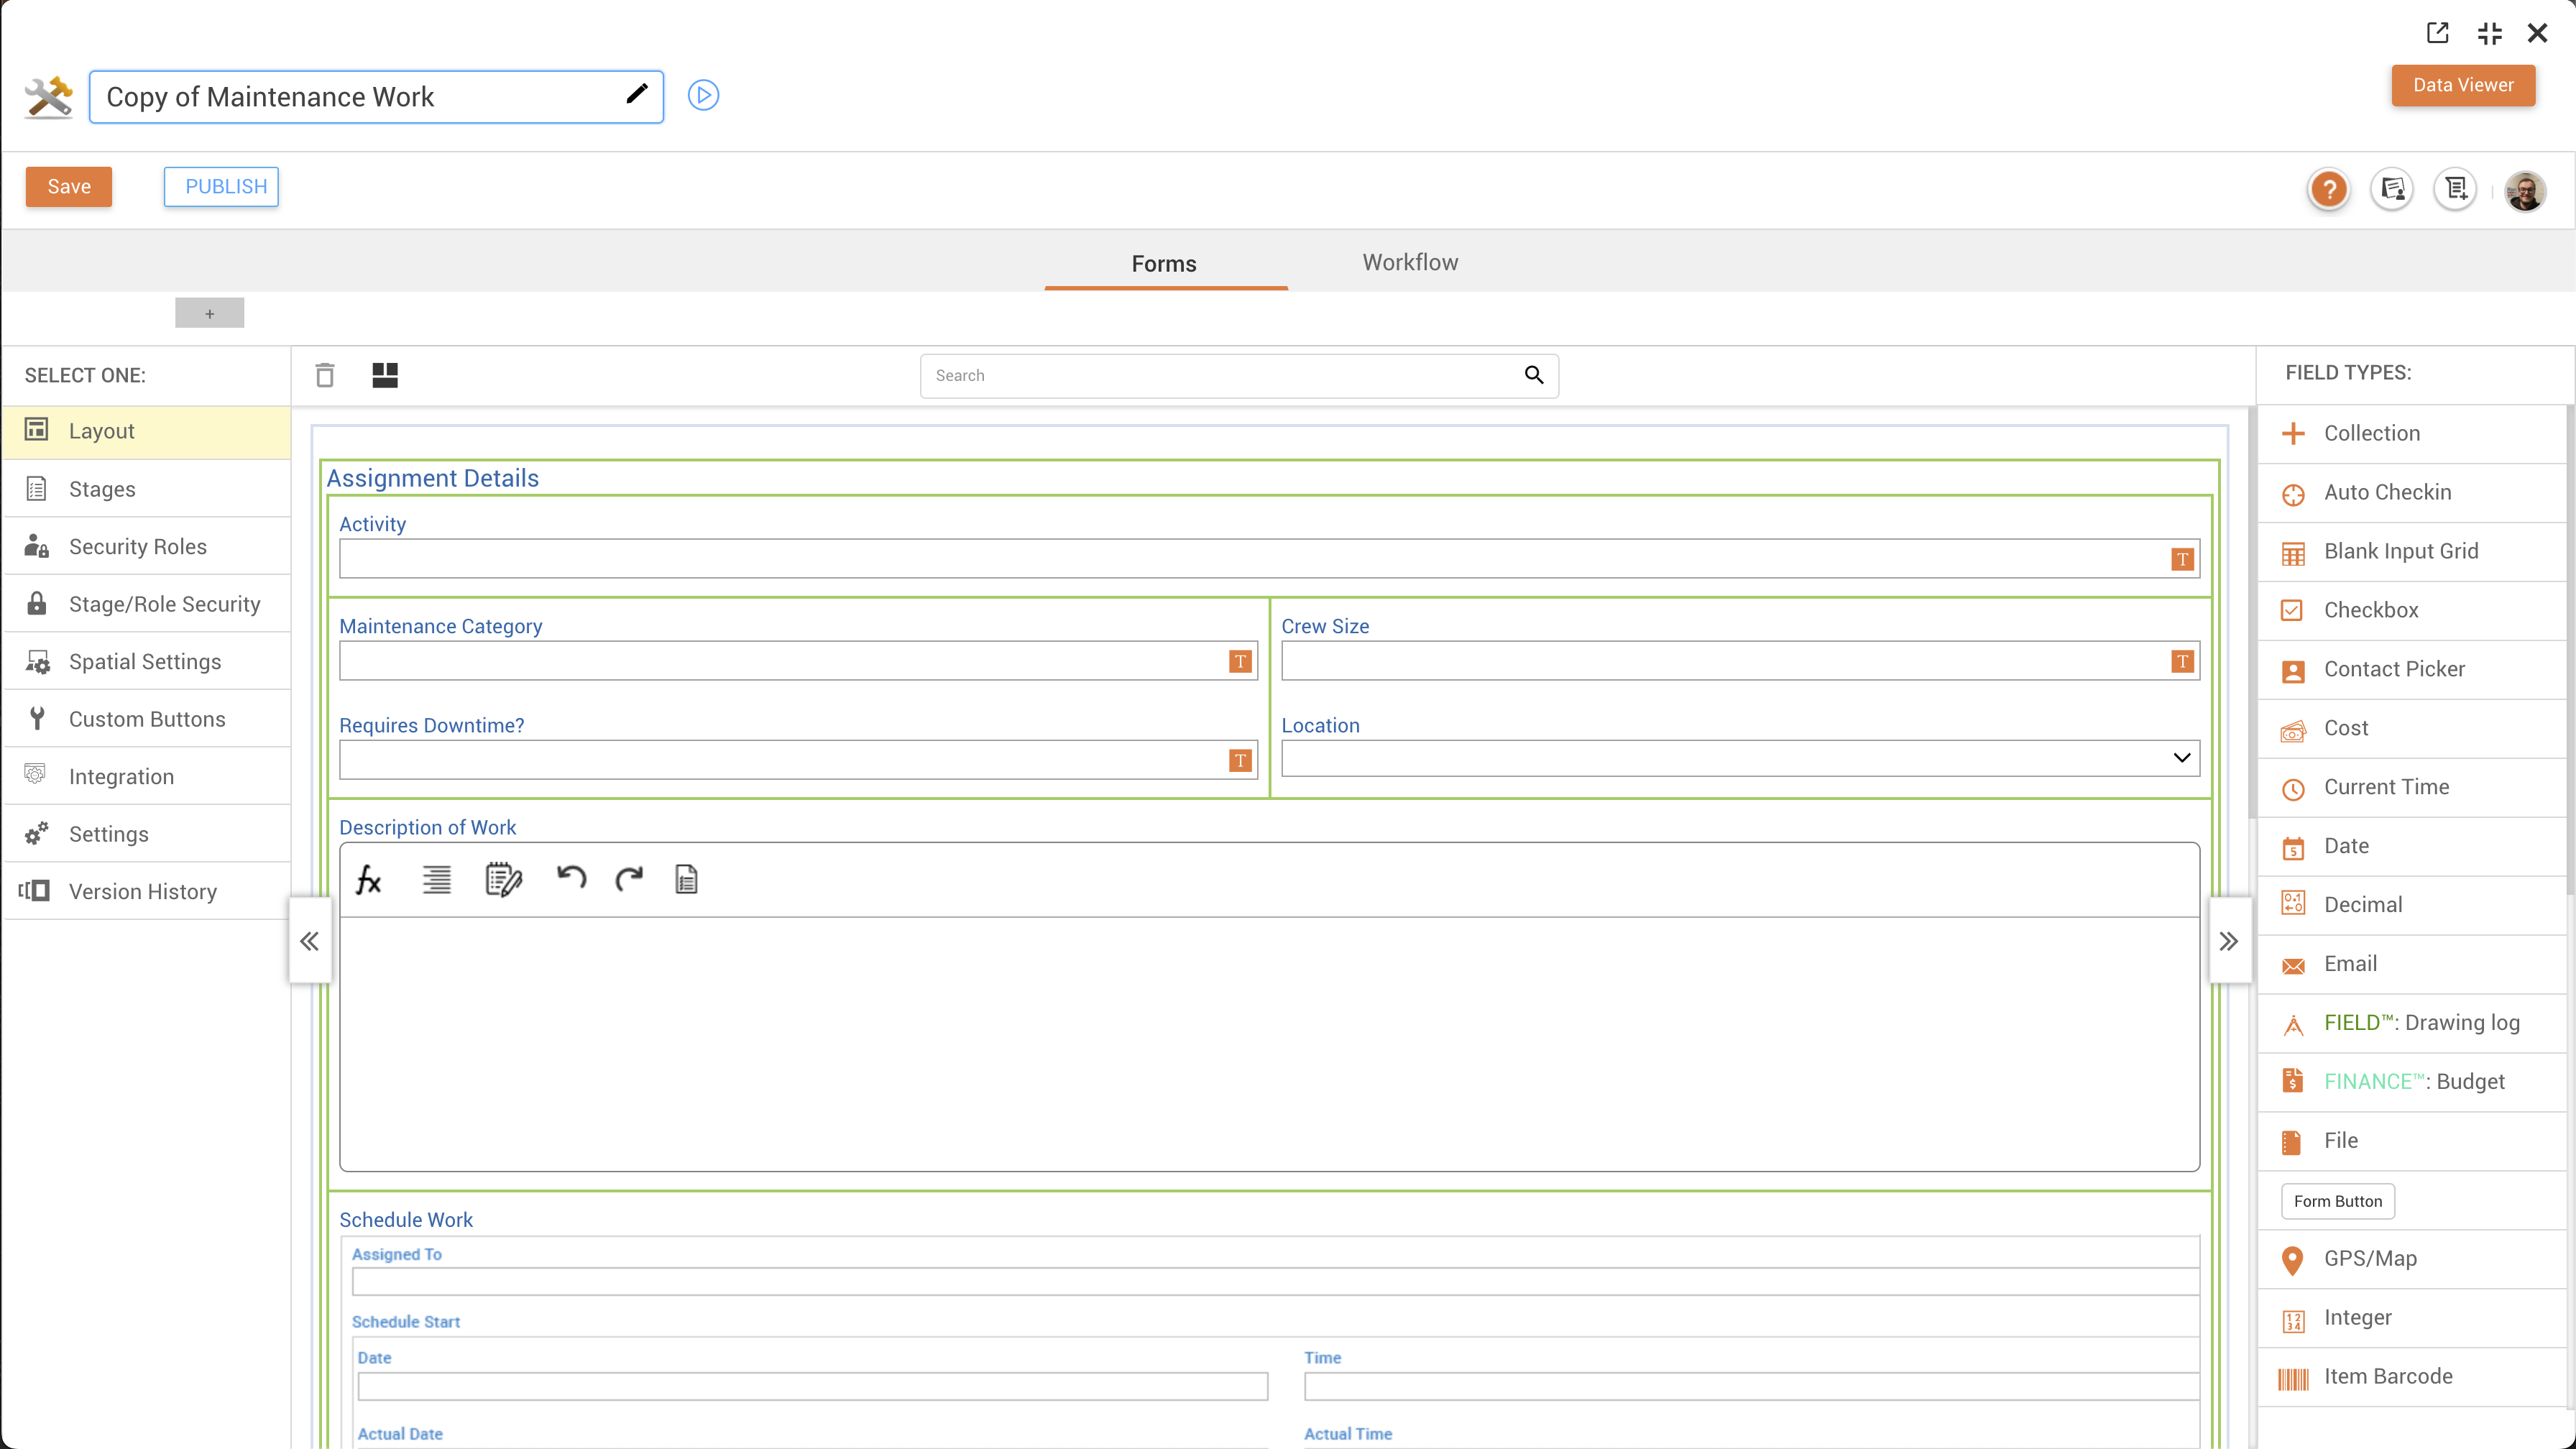2576x1449 pixels.
Task: Select Security Roles in sidebar
Action: coord(138,546)
